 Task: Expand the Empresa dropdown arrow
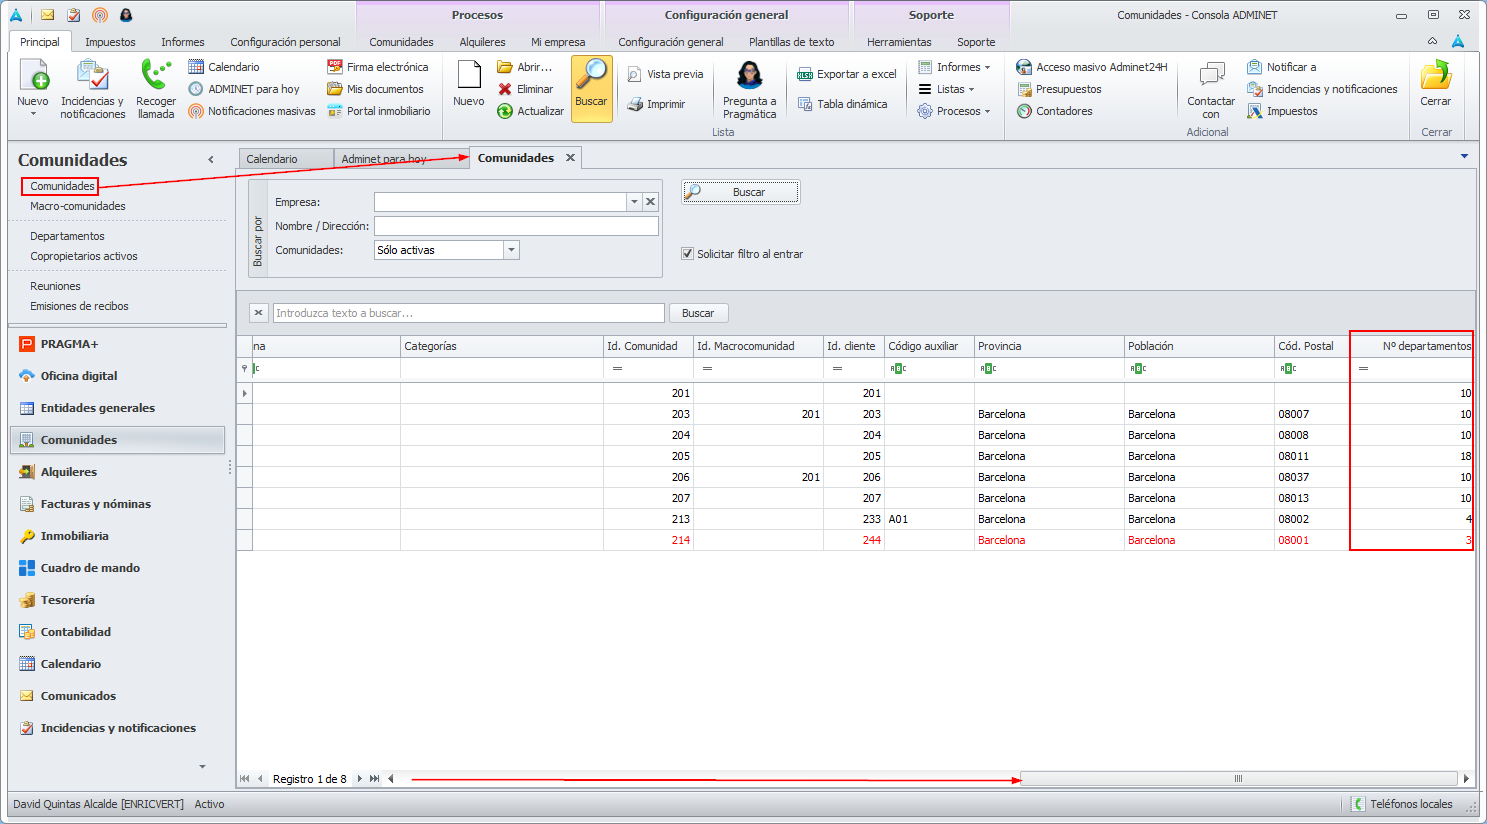click(634, 202)
